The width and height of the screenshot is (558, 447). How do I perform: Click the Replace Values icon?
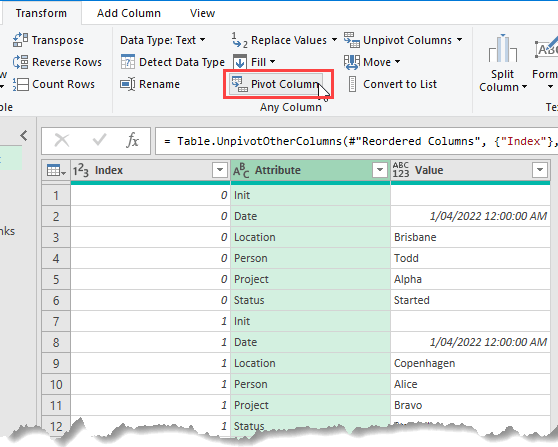[239, 40]
